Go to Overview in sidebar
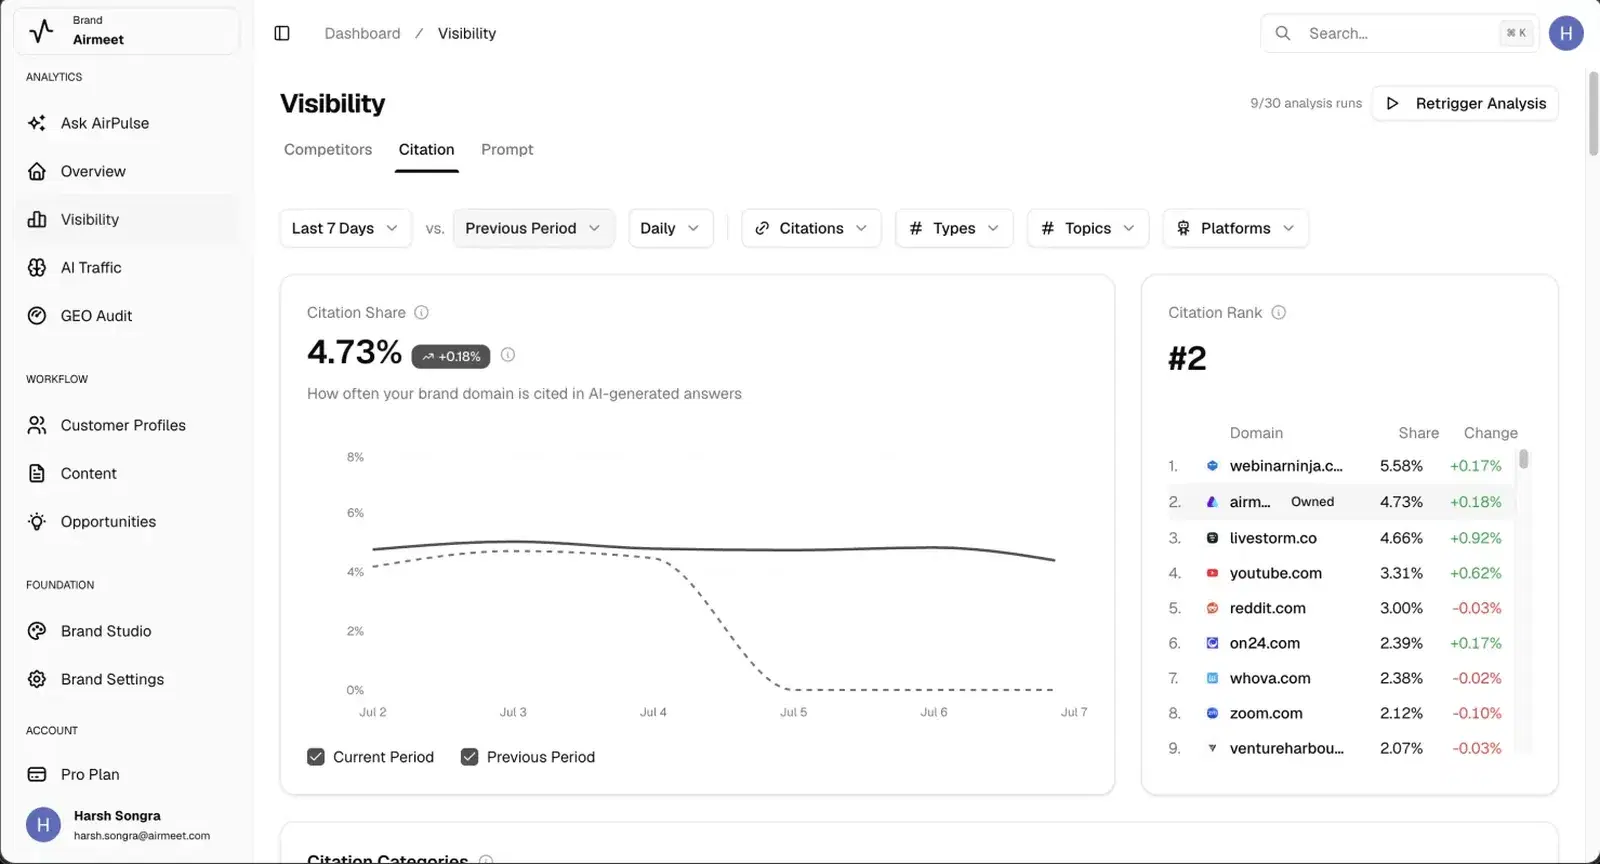This screenshot has width=1600, height=864. coord(127,171)
